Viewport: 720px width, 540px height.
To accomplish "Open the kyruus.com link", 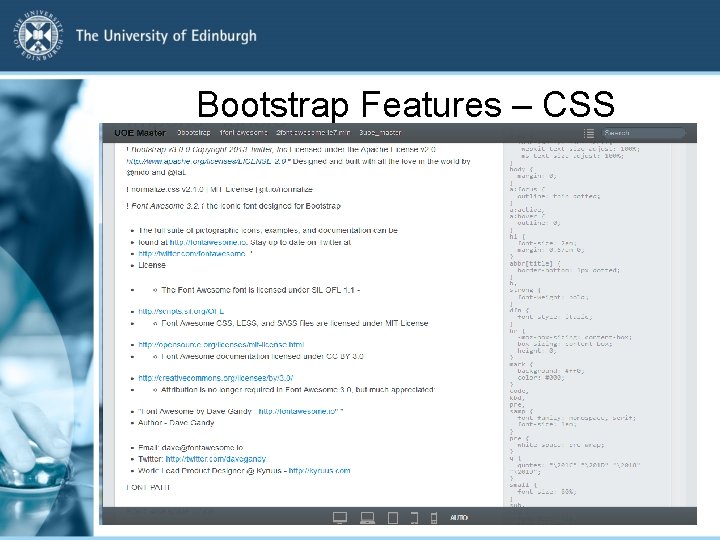I will coord(319,471).
